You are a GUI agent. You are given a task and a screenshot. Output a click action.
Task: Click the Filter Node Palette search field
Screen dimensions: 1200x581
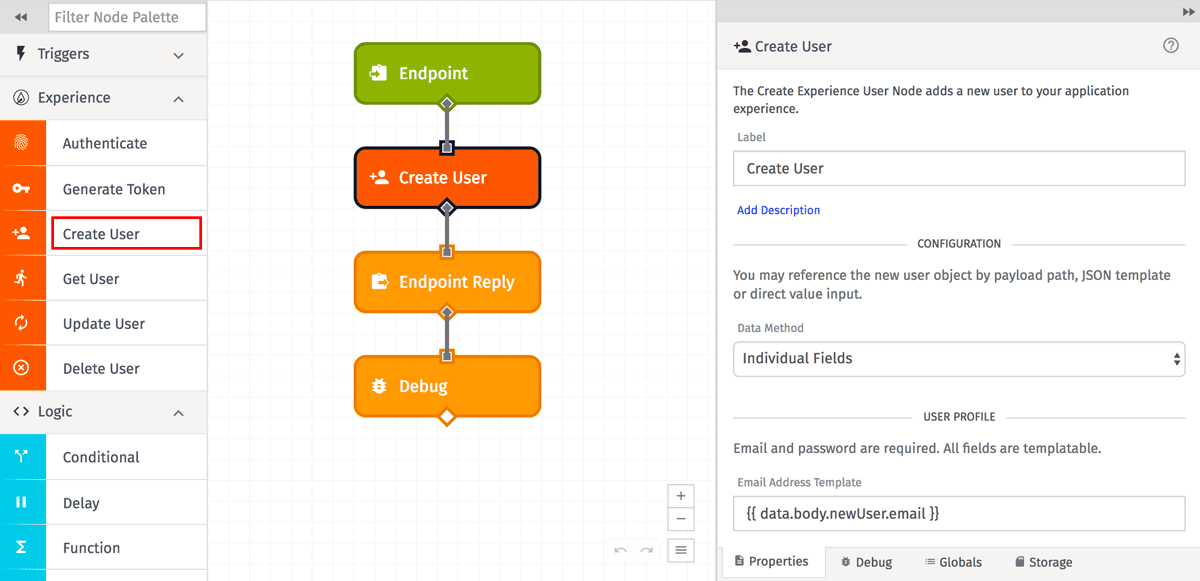pos(127,17)
